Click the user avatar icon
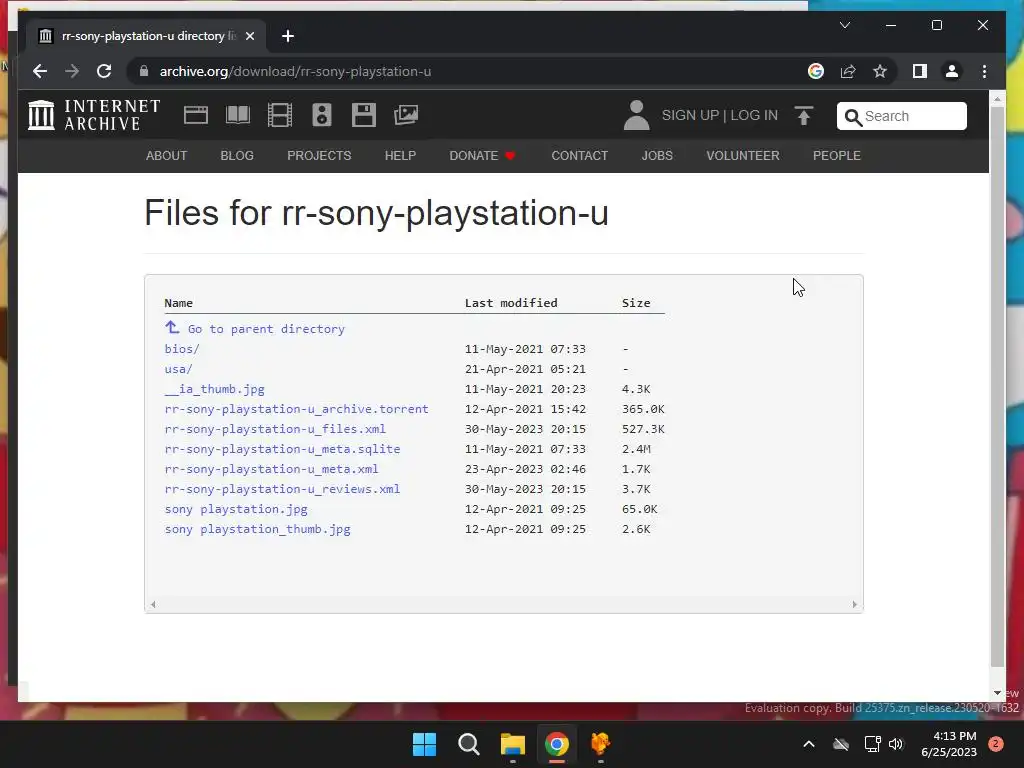The image size is (1024, 768). click(x=636, y=115)
